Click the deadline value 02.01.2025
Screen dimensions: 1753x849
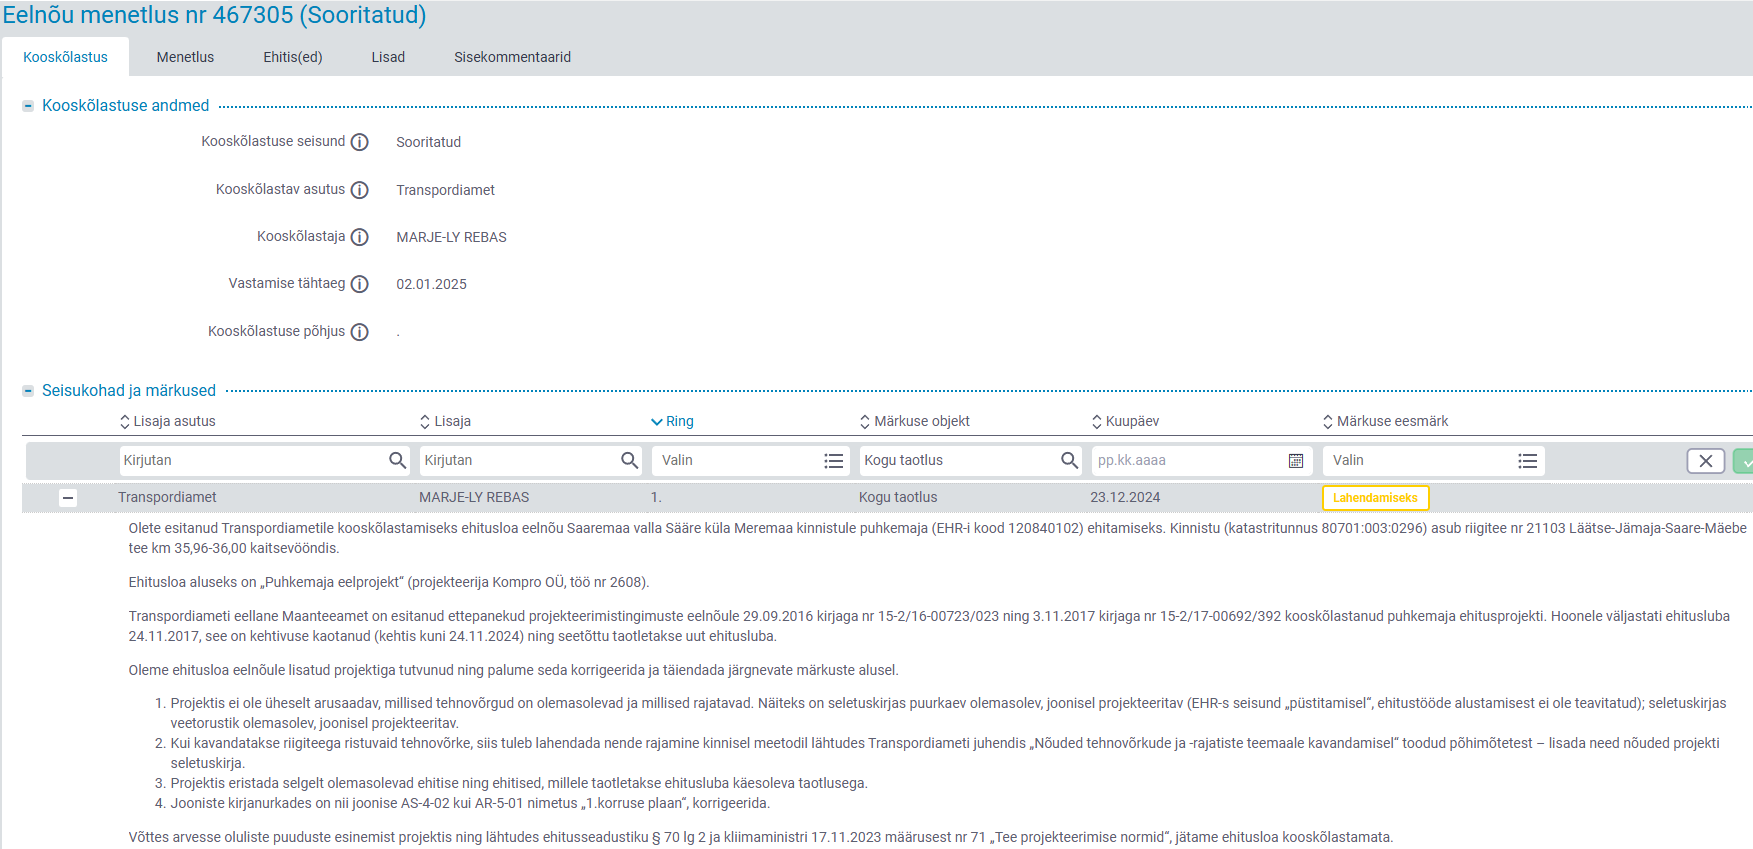coord(431,284)
